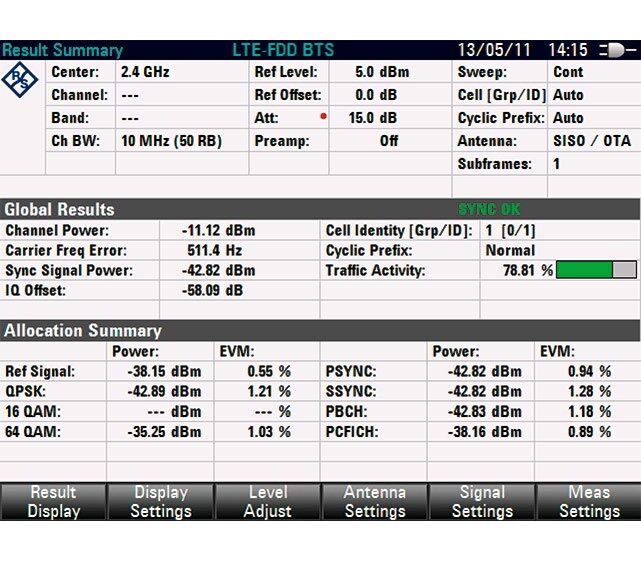Click the 14:15 clock in title bar
The width and height of the screenshot is (641, 561).
tap(568, 50)
